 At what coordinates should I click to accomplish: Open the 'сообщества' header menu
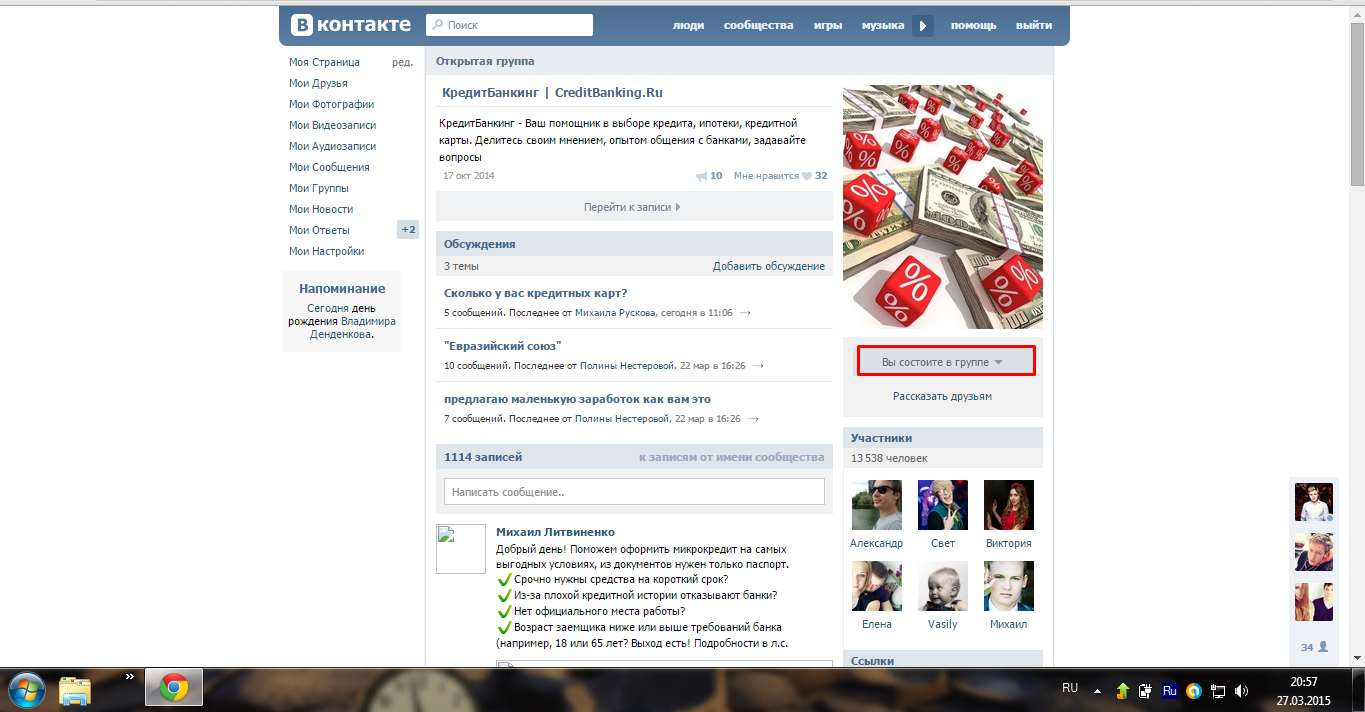(x=759, y=26)
